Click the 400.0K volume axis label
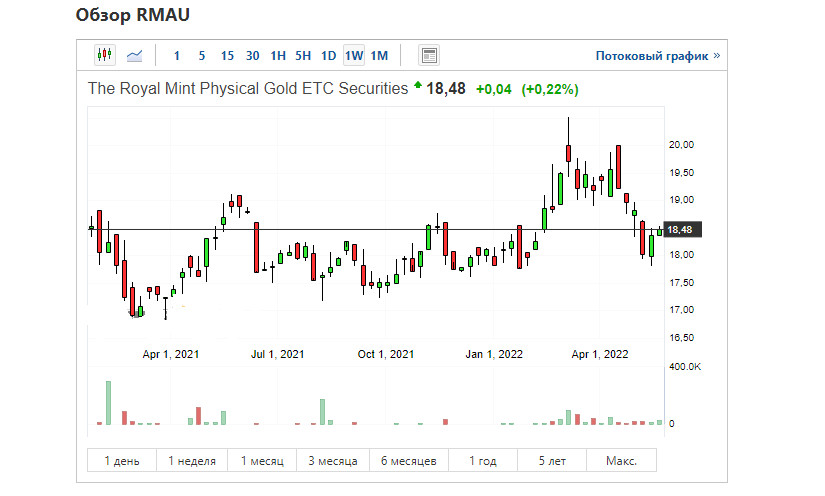 [685, 366]
